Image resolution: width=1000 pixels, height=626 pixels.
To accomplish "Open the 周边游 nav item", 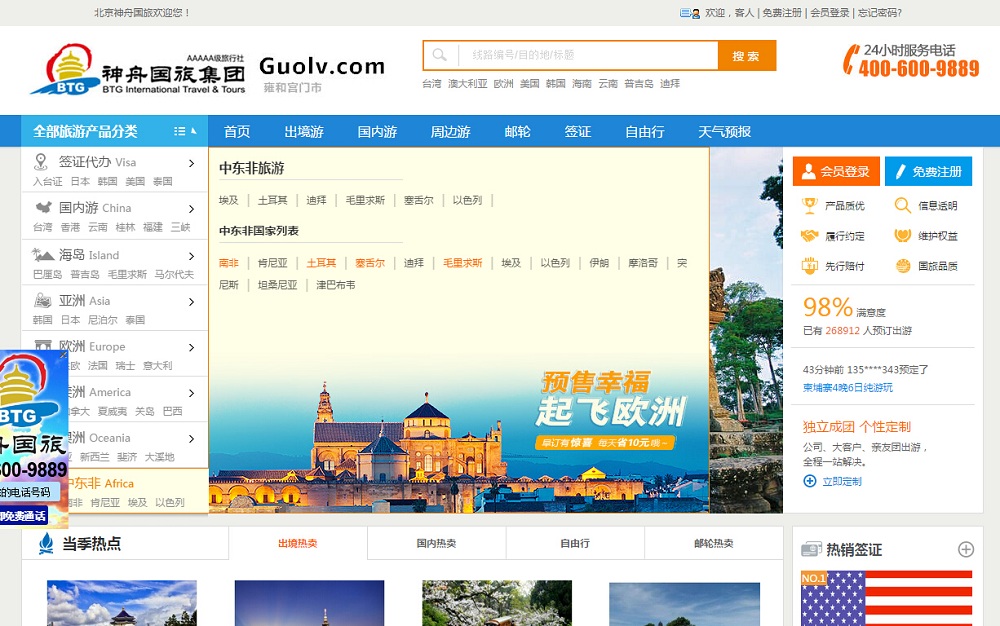I will (451, 132).
